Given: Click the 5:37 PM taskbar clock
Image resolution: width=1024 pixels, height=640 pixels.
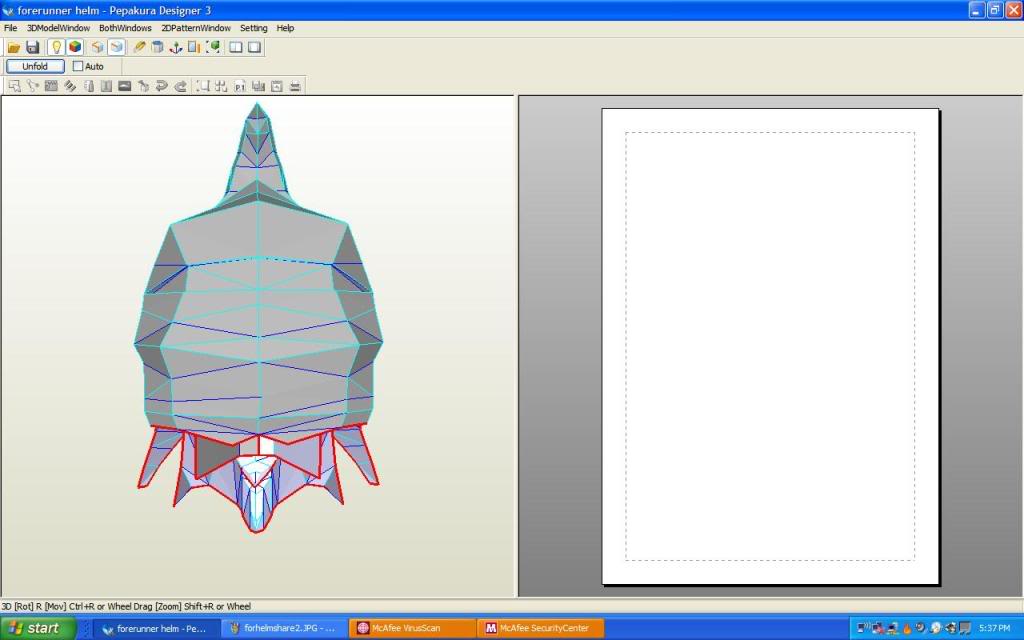Looking at the screenshot, I should pyautogui.click(x=995, y=628).
